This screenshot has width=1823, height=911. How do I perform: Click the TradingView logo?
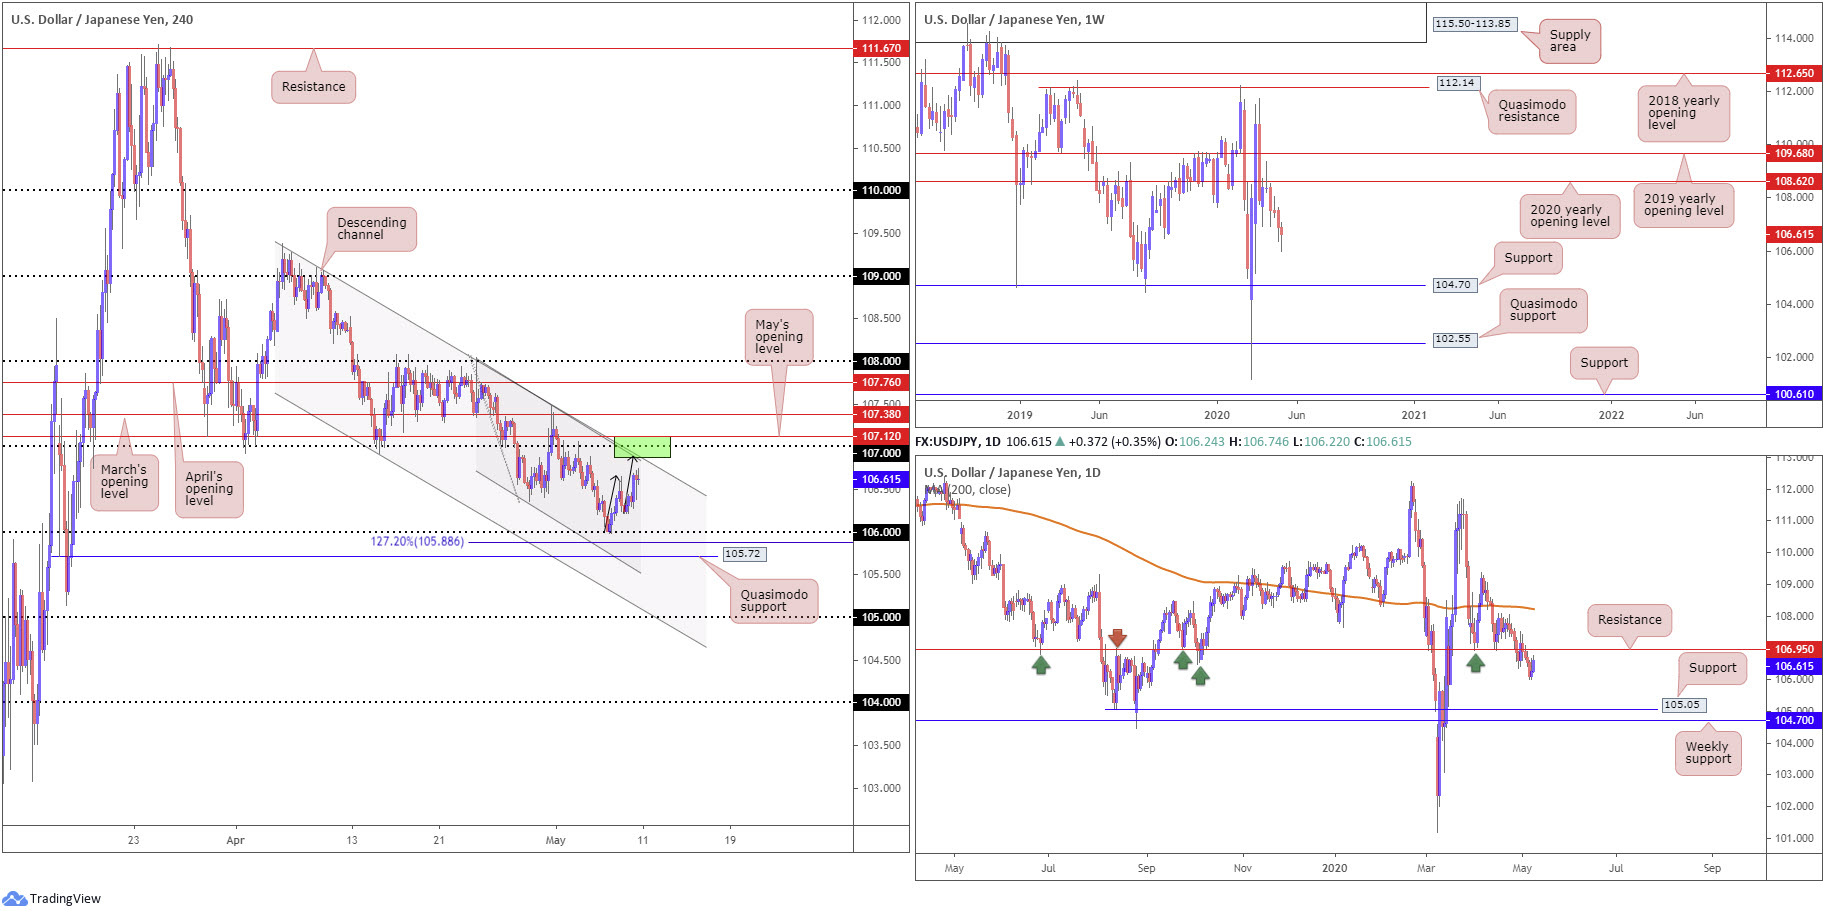pyautogui.click(x=52, y=898)
